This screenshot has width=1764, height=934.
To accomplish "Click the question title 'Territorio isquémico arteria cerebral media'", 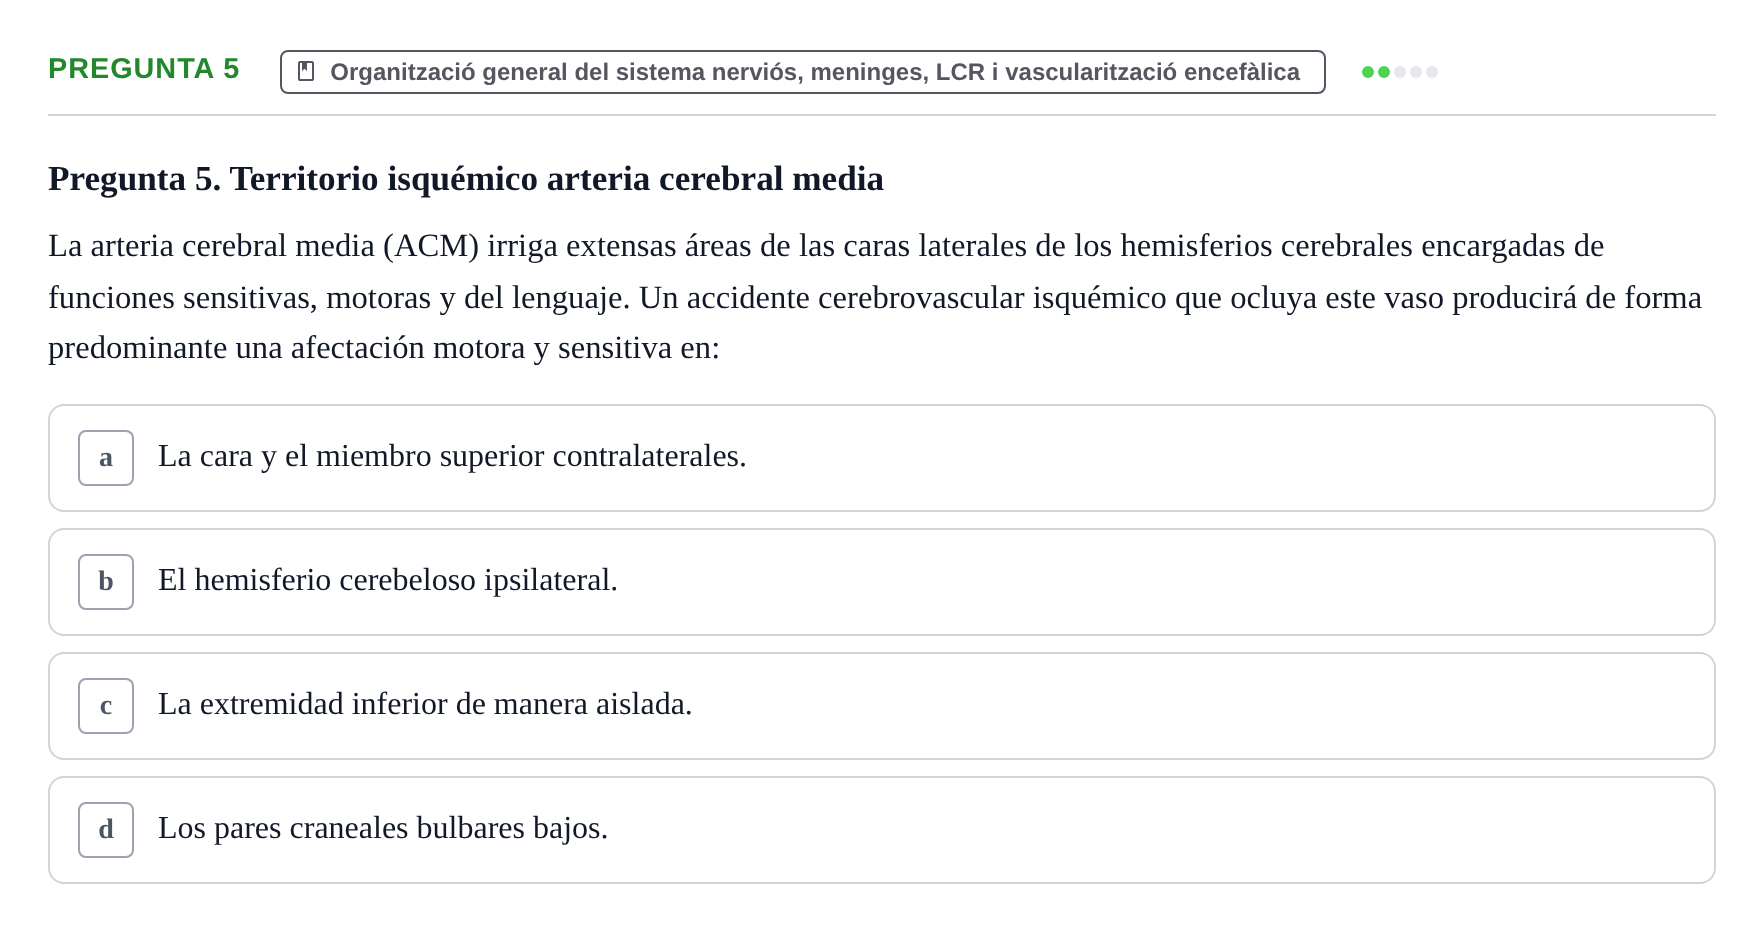I will 556,179.
